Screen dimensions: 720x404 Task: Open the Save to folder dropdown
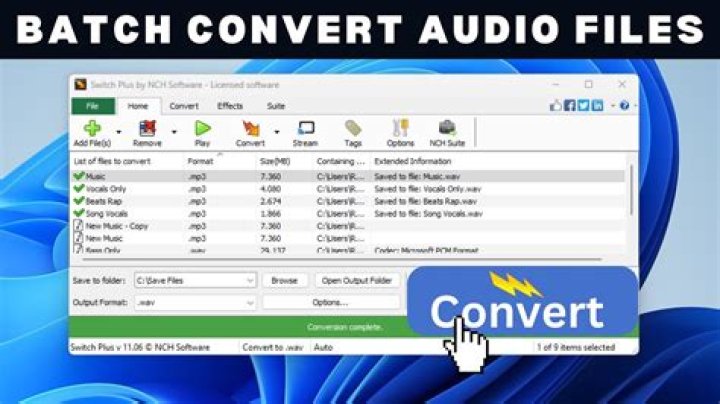pyautogui.click(x=250, y=281)
